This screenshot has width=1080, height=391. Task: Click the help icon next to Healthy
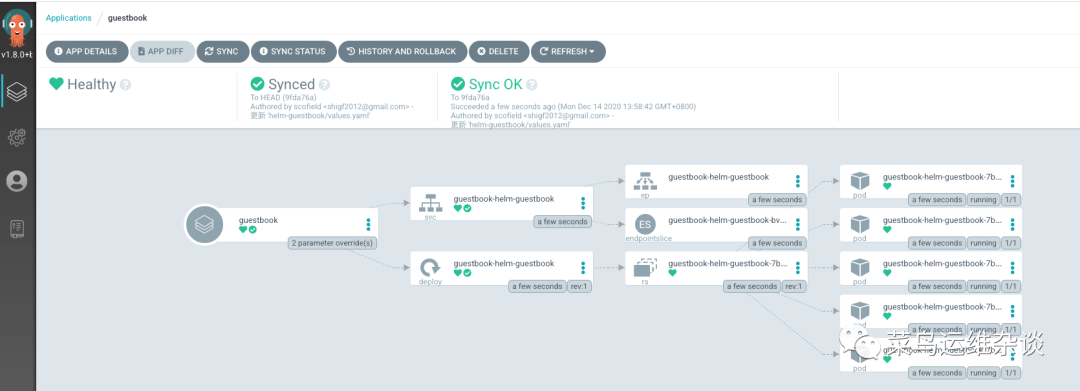click(125, 85)
